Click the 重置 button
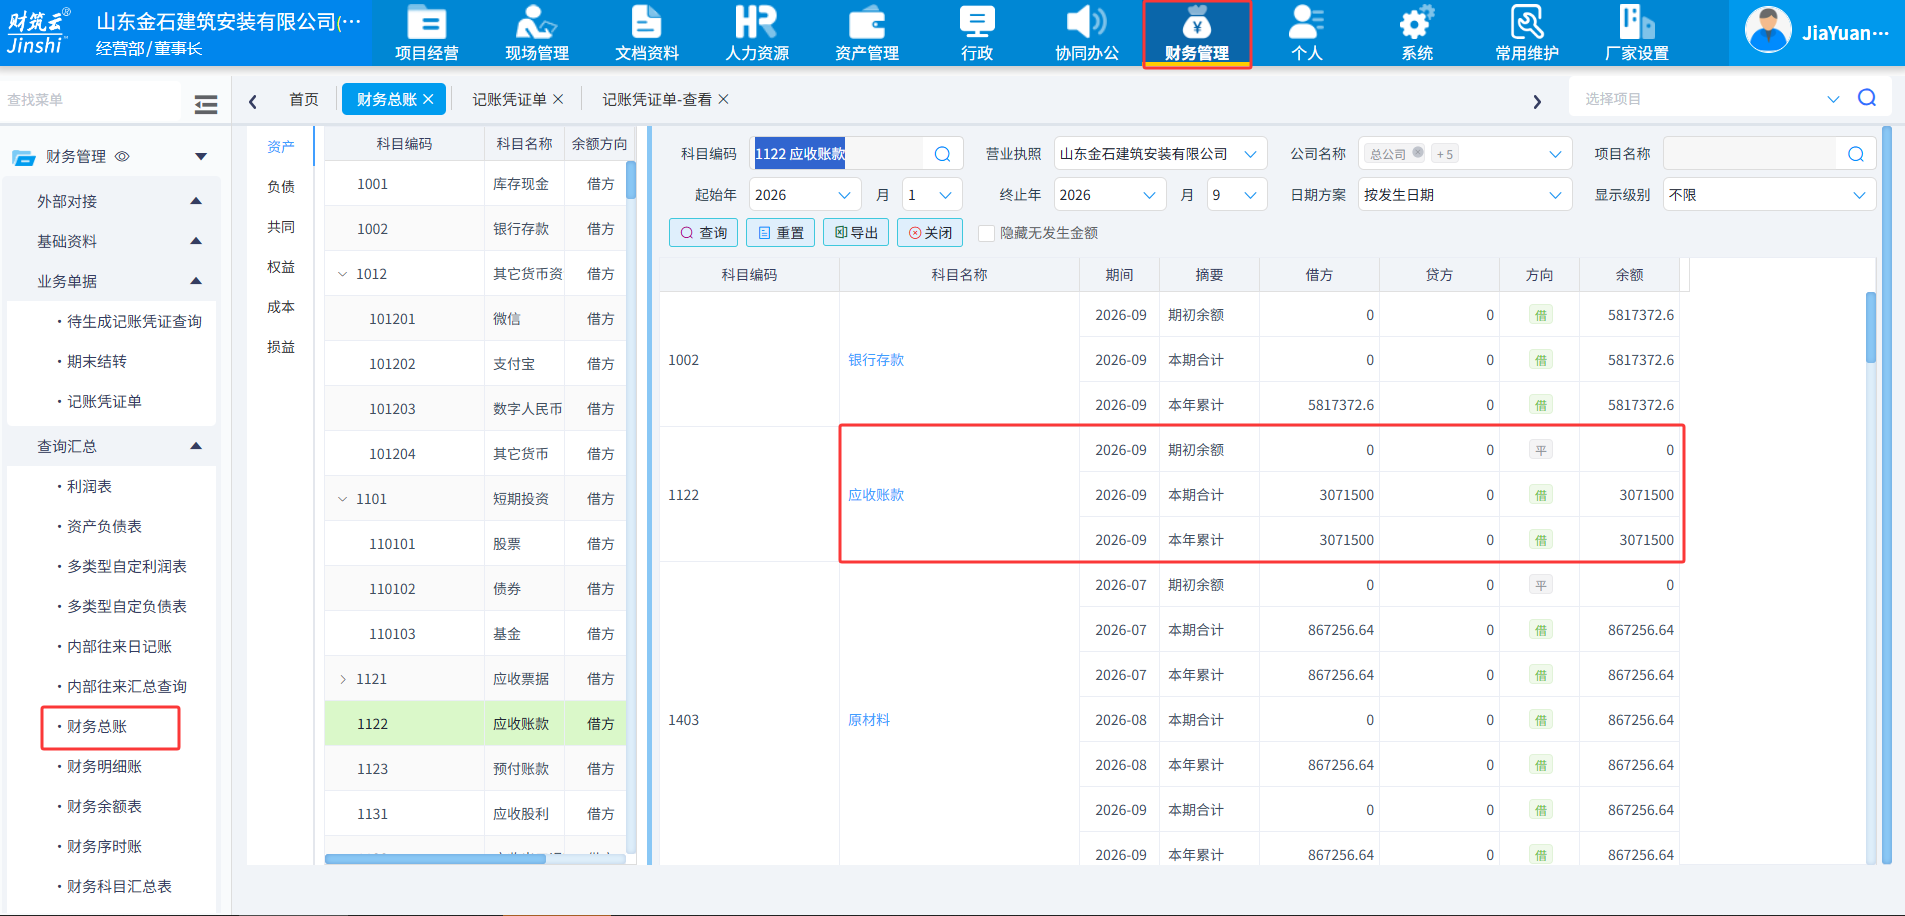Image resolution: width=1905 pixels, height=916 pixels. (780, 233)
